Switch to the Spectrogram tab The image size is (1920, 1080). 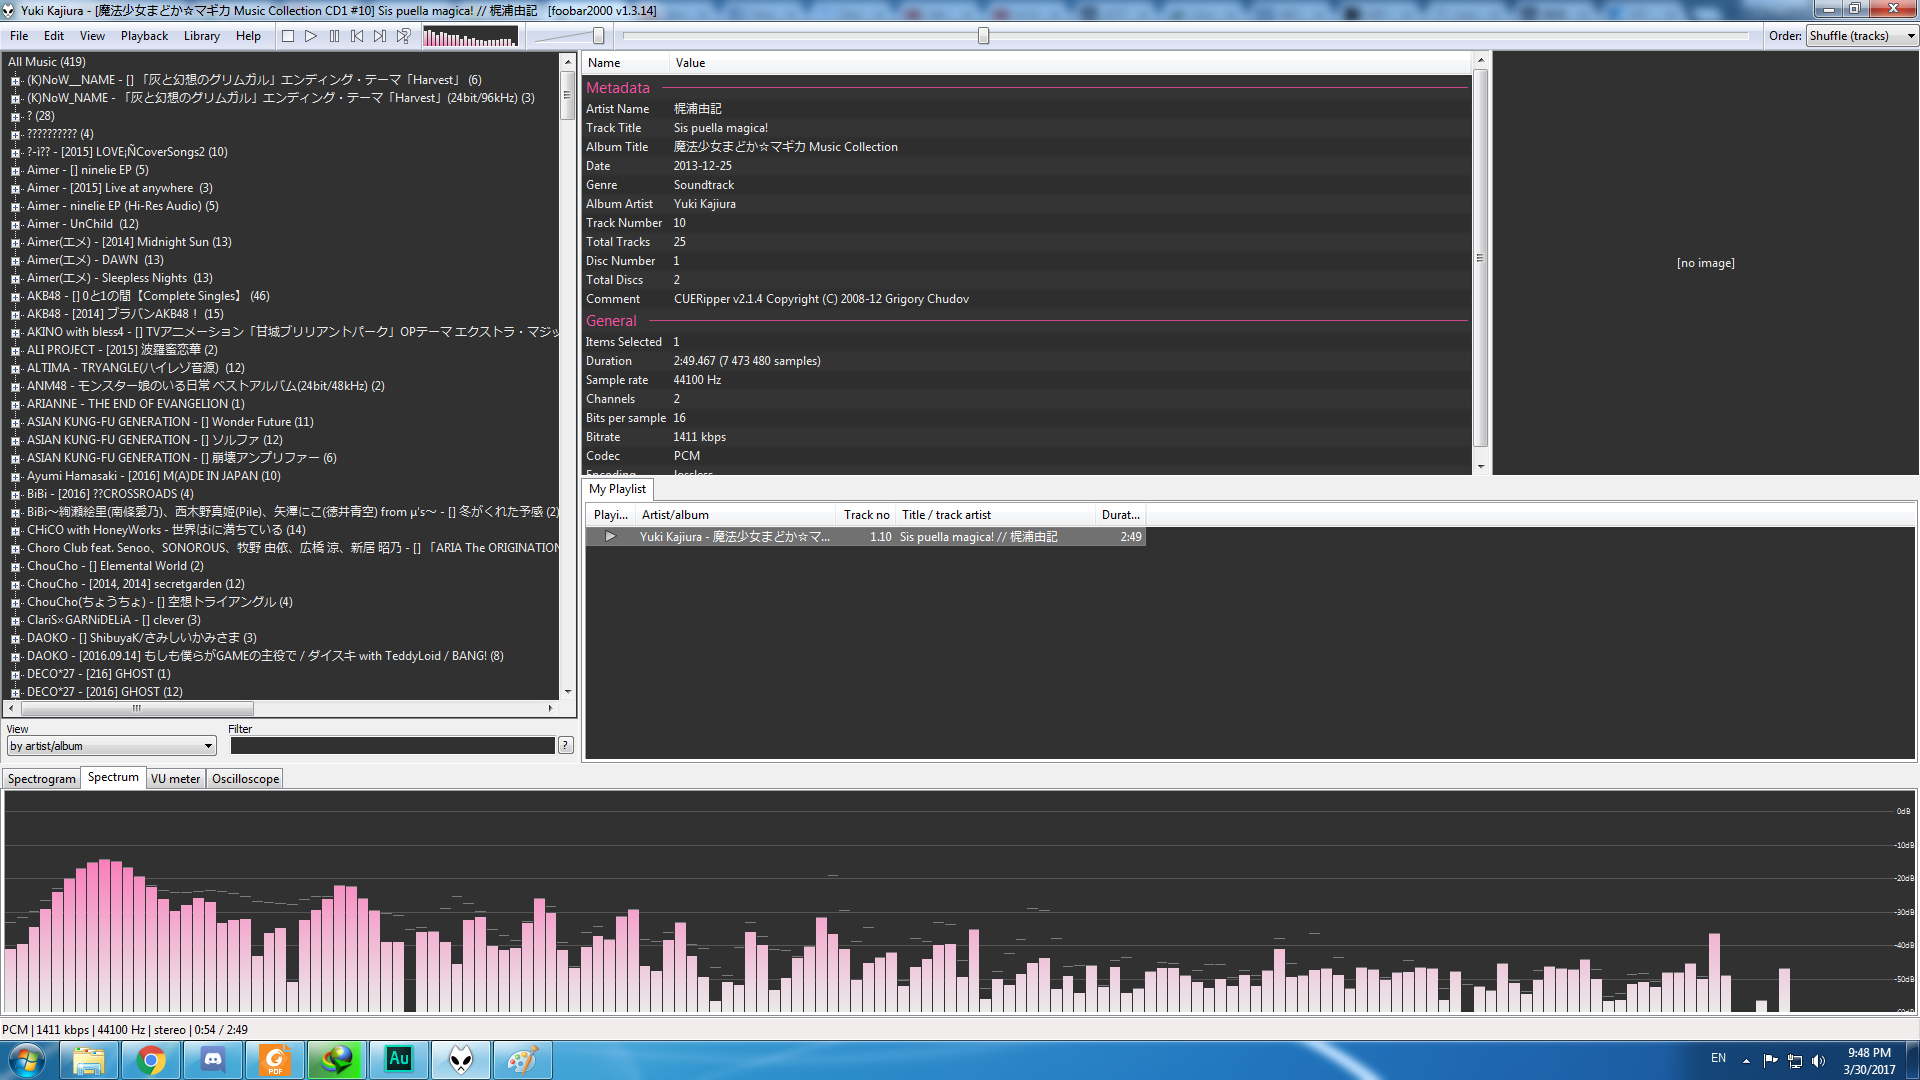tap(42, 779)
